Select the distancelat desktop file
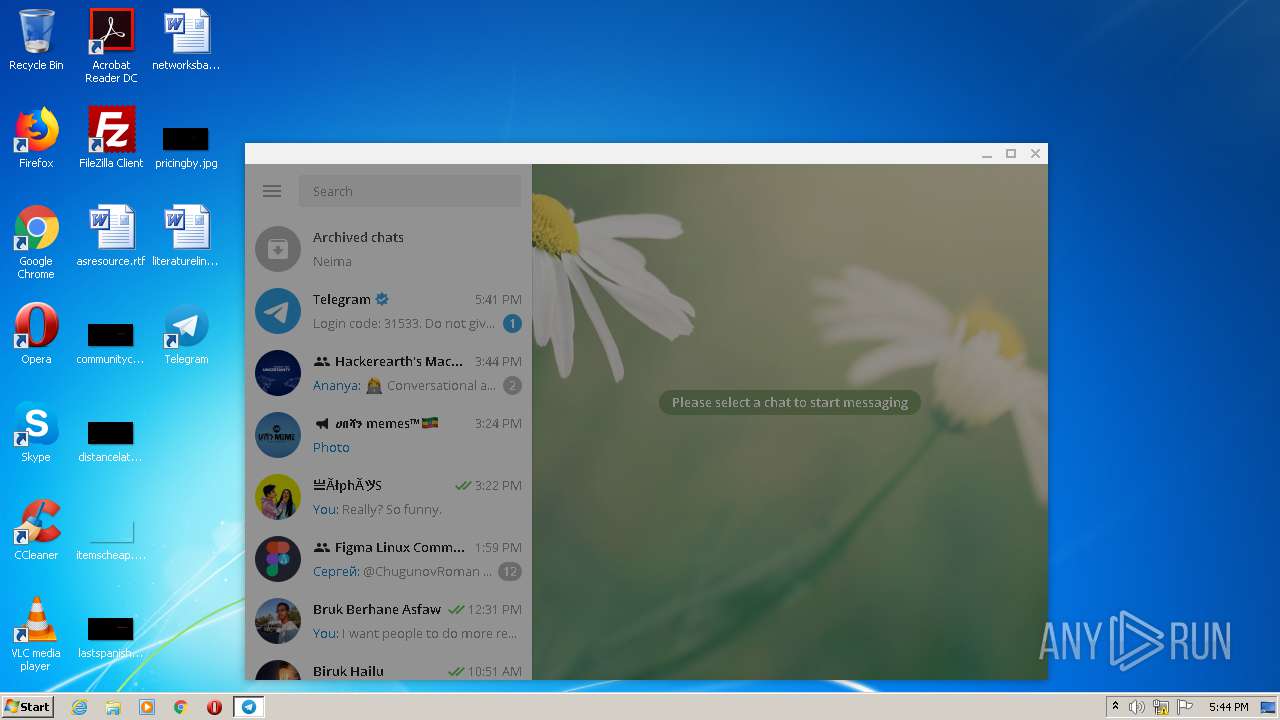 pyautogui.click(x=111, y=441)
